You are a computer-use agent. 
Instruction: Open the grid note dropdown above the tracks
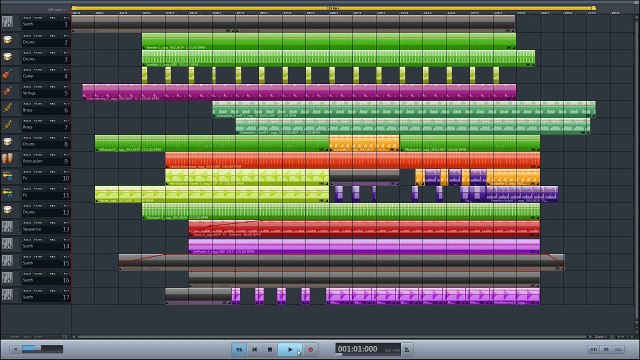[x=56, y=9]
